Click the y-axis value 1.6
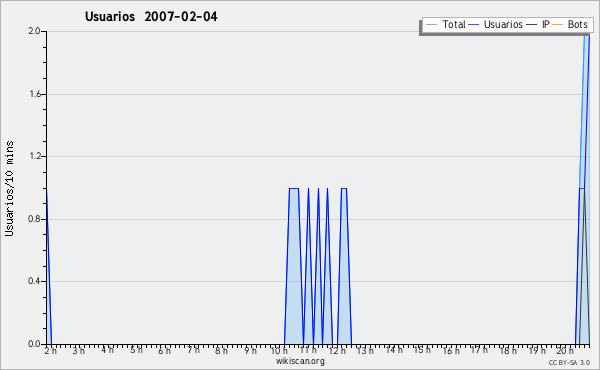 [34, 94]
